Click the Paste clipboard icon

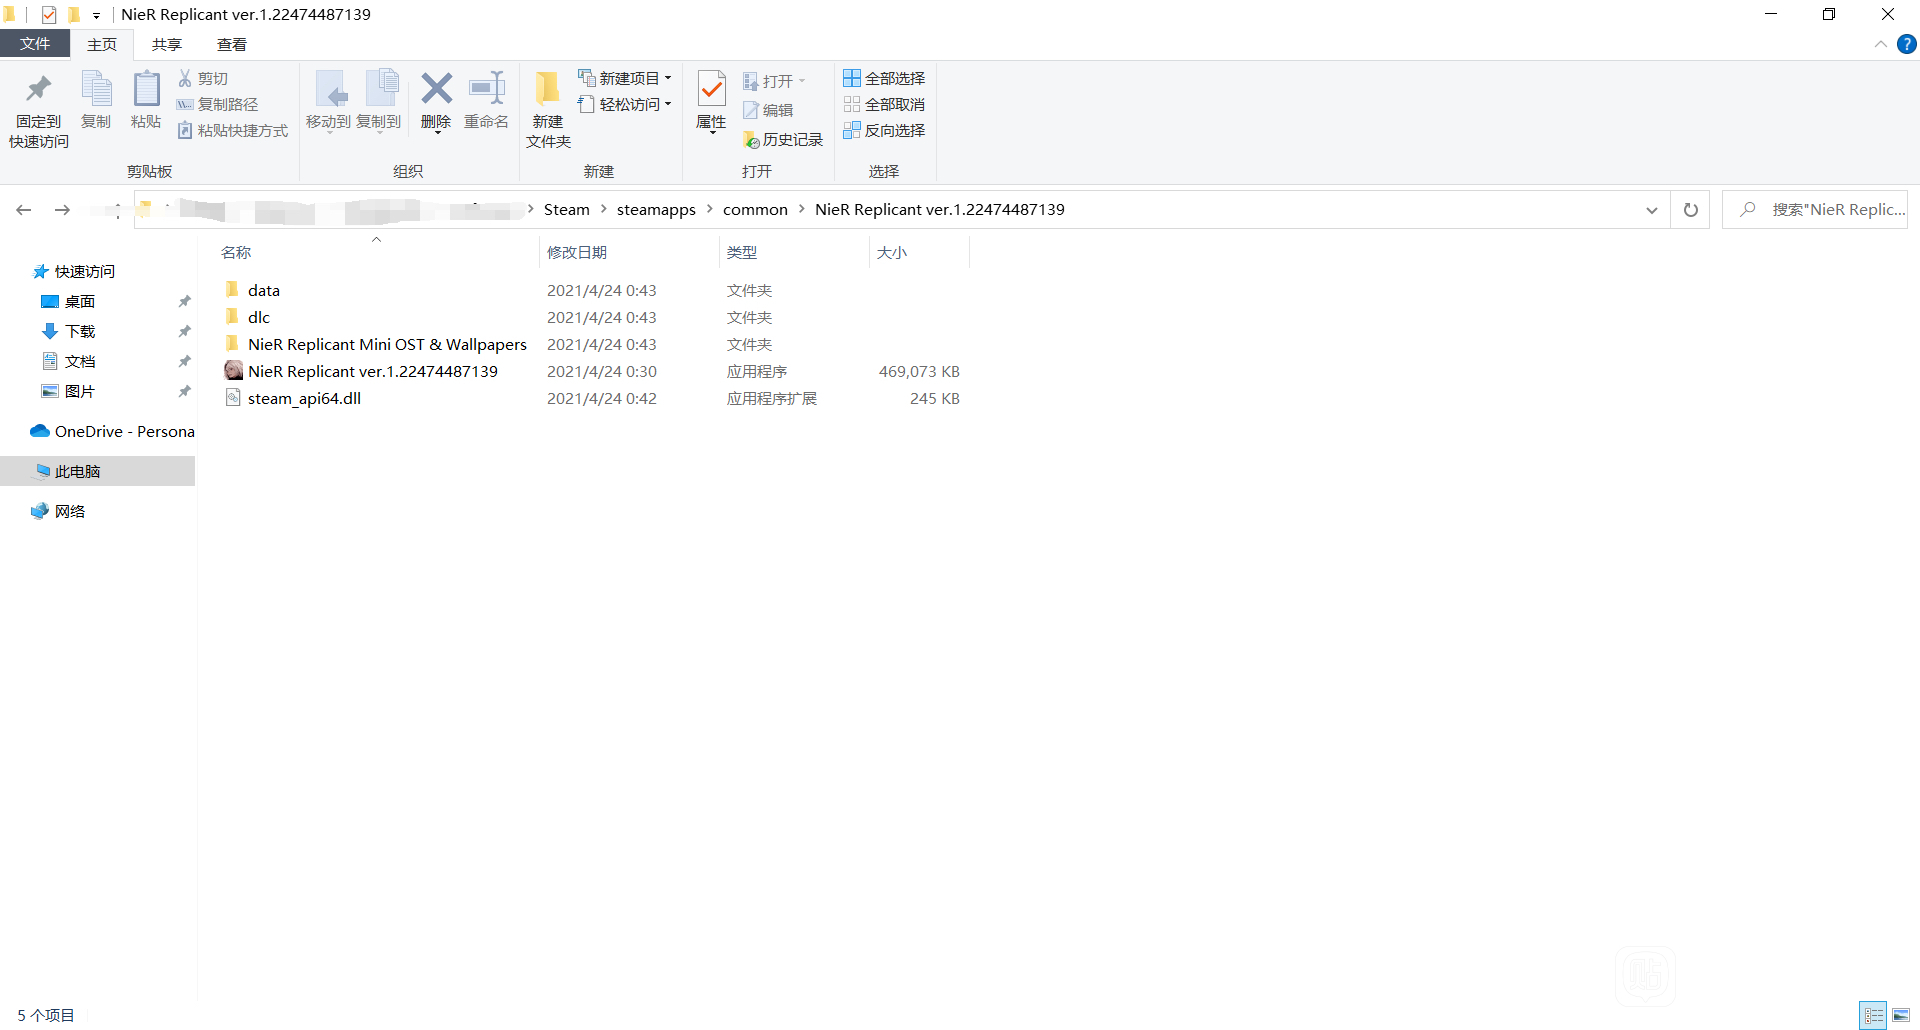point(146,89)
